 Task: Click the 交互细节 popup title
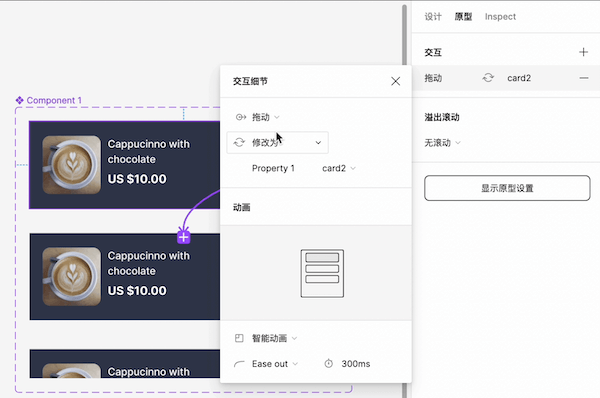250,81
